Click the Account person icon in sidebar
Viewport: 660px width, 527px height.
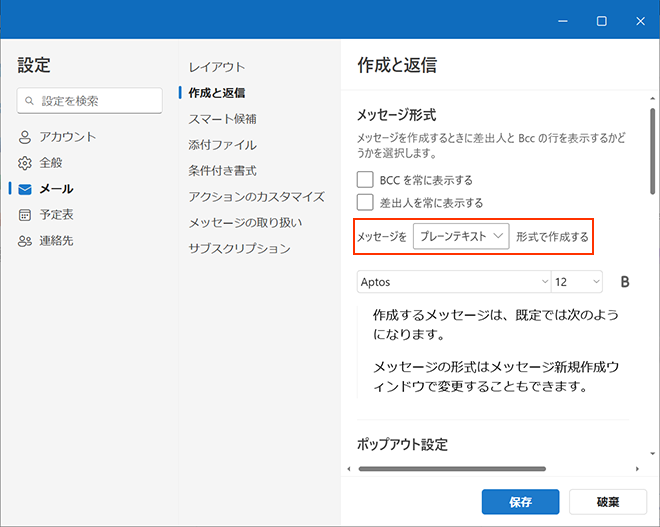pyautogui.click(x=25, y=137)
